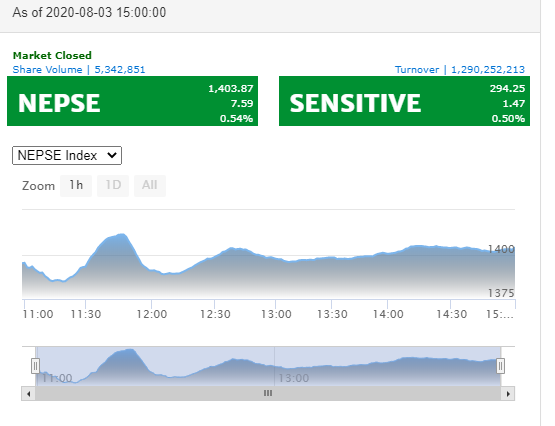Screen dimensions: 555x426
Task: Click the Turnover figure
Action: [x=488, y=69]
